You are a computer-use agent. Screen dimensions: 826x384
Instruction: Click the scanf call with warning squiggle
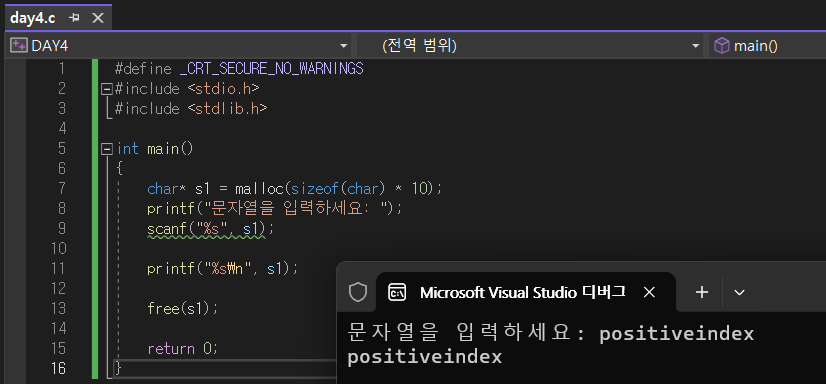coord(211,229)
